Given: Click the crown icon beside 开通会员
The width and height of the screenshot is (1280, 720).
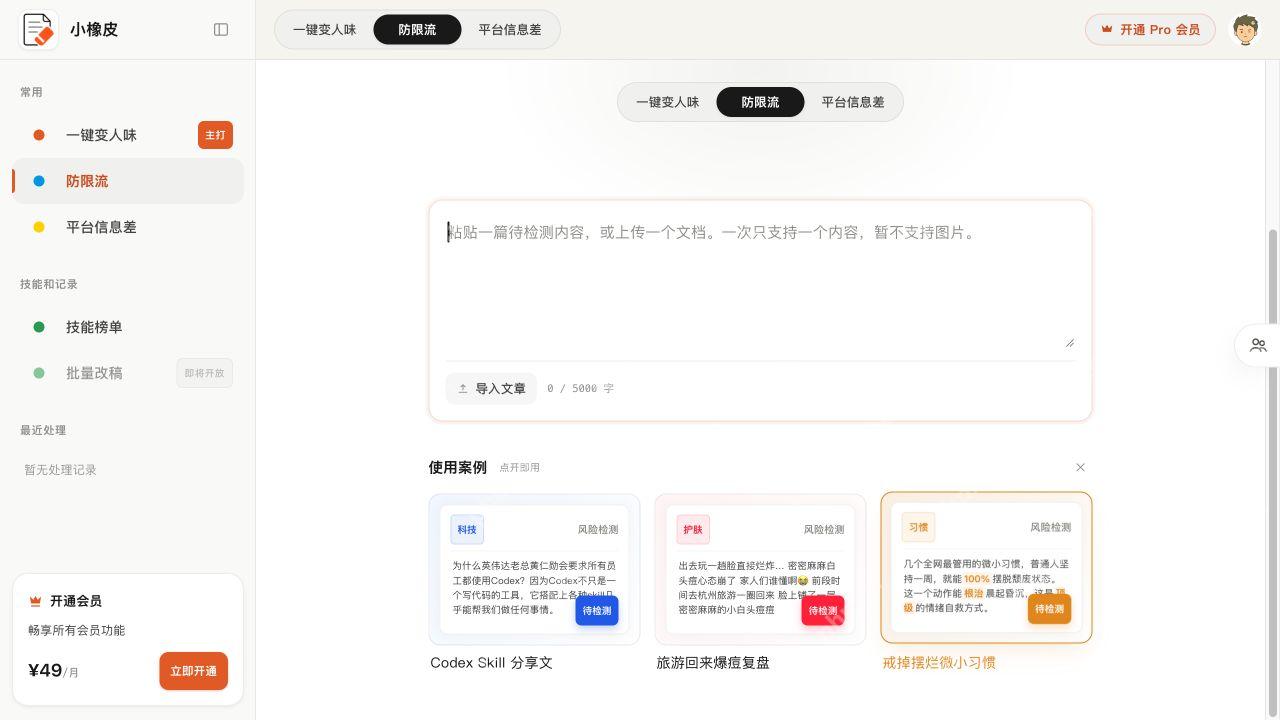Looking at the screenshot, I should point(35,601).
